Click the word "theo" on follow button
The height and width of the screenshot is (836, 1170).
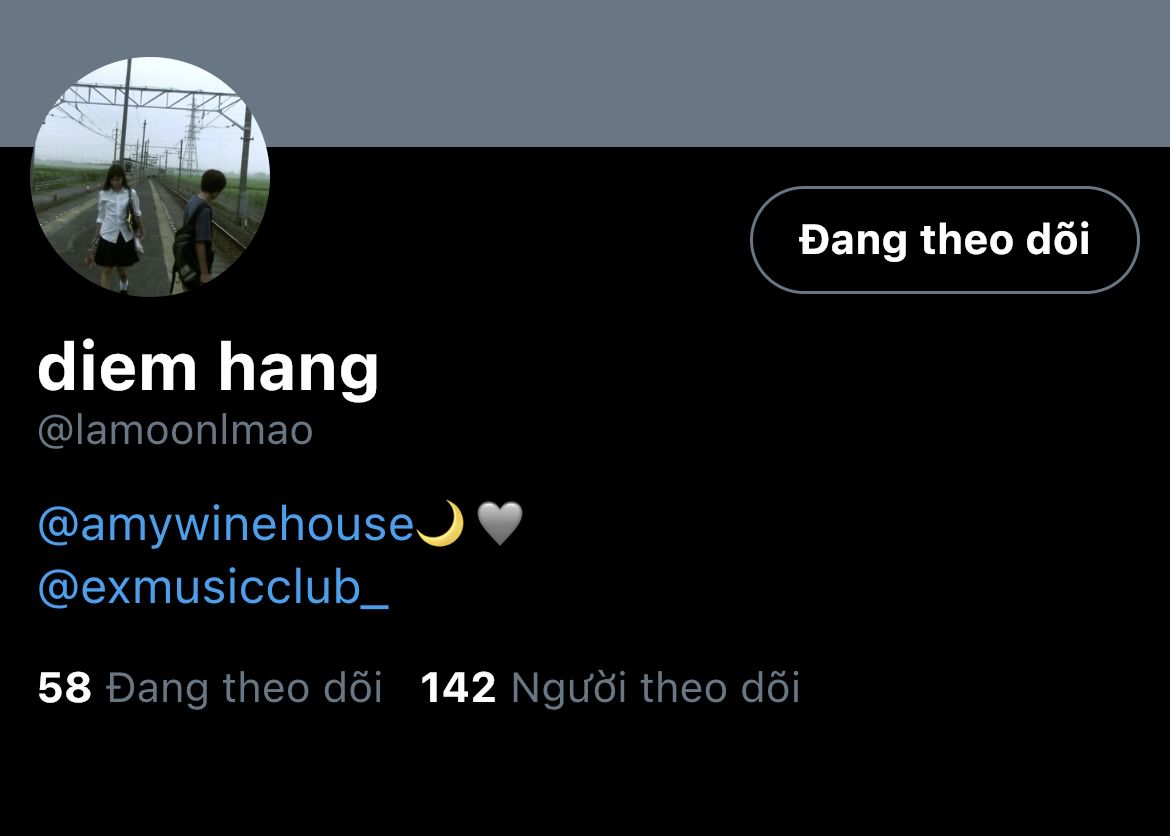coord(966,240)
